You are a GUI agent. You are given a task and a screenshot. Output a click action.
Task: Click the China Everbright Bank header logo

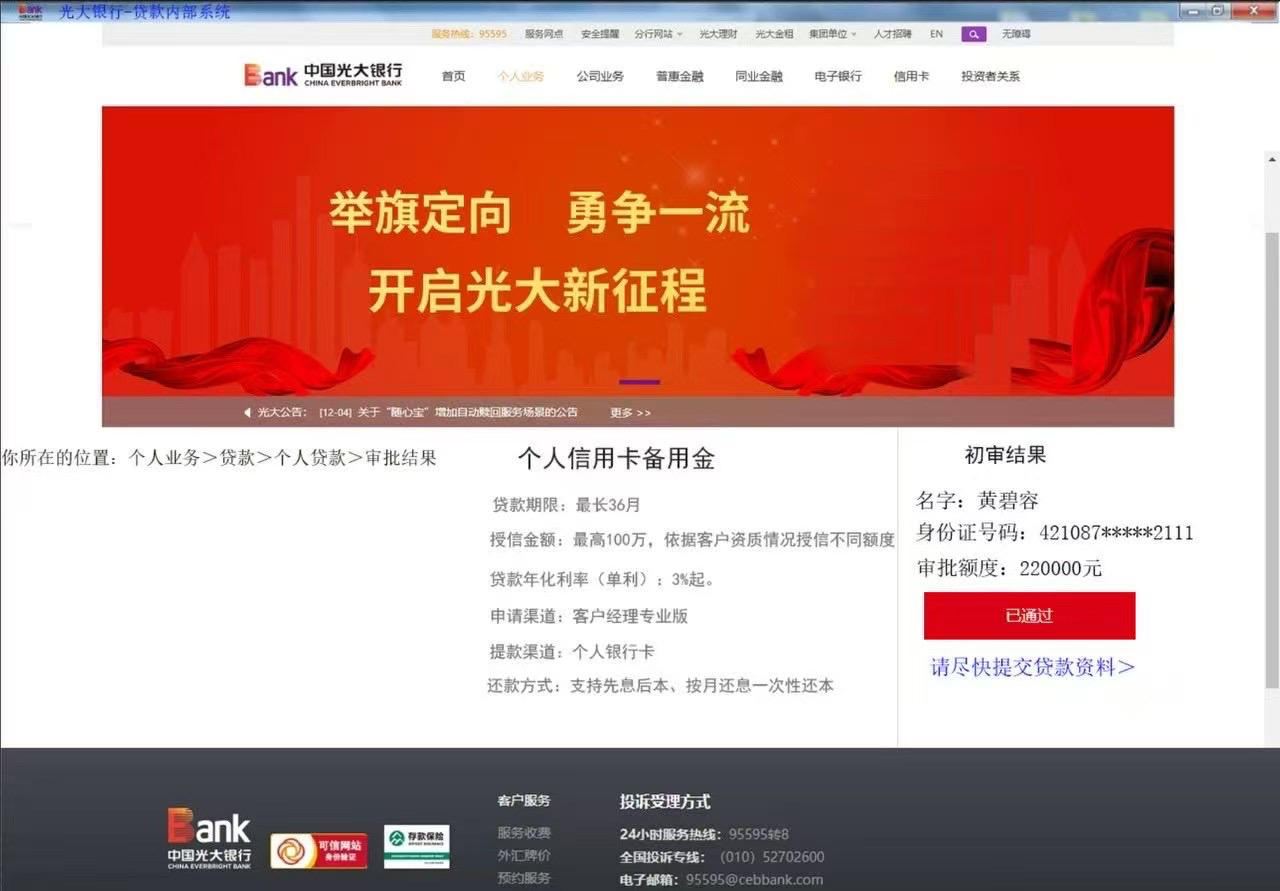tap(323, 74)
